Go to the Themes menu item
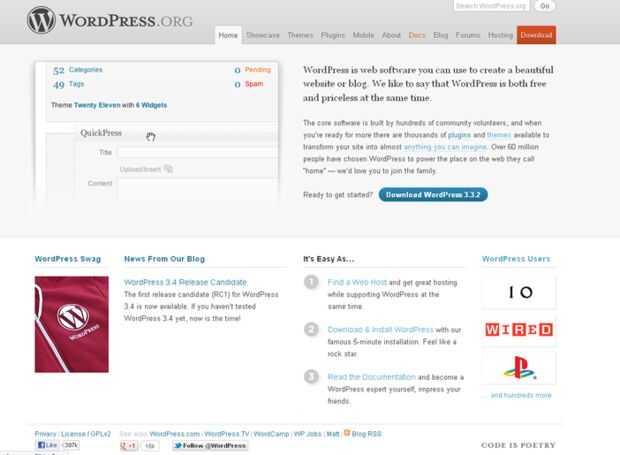Image resolution: width=620 pixels, height=455 pixels. click(x=300, y=35)
